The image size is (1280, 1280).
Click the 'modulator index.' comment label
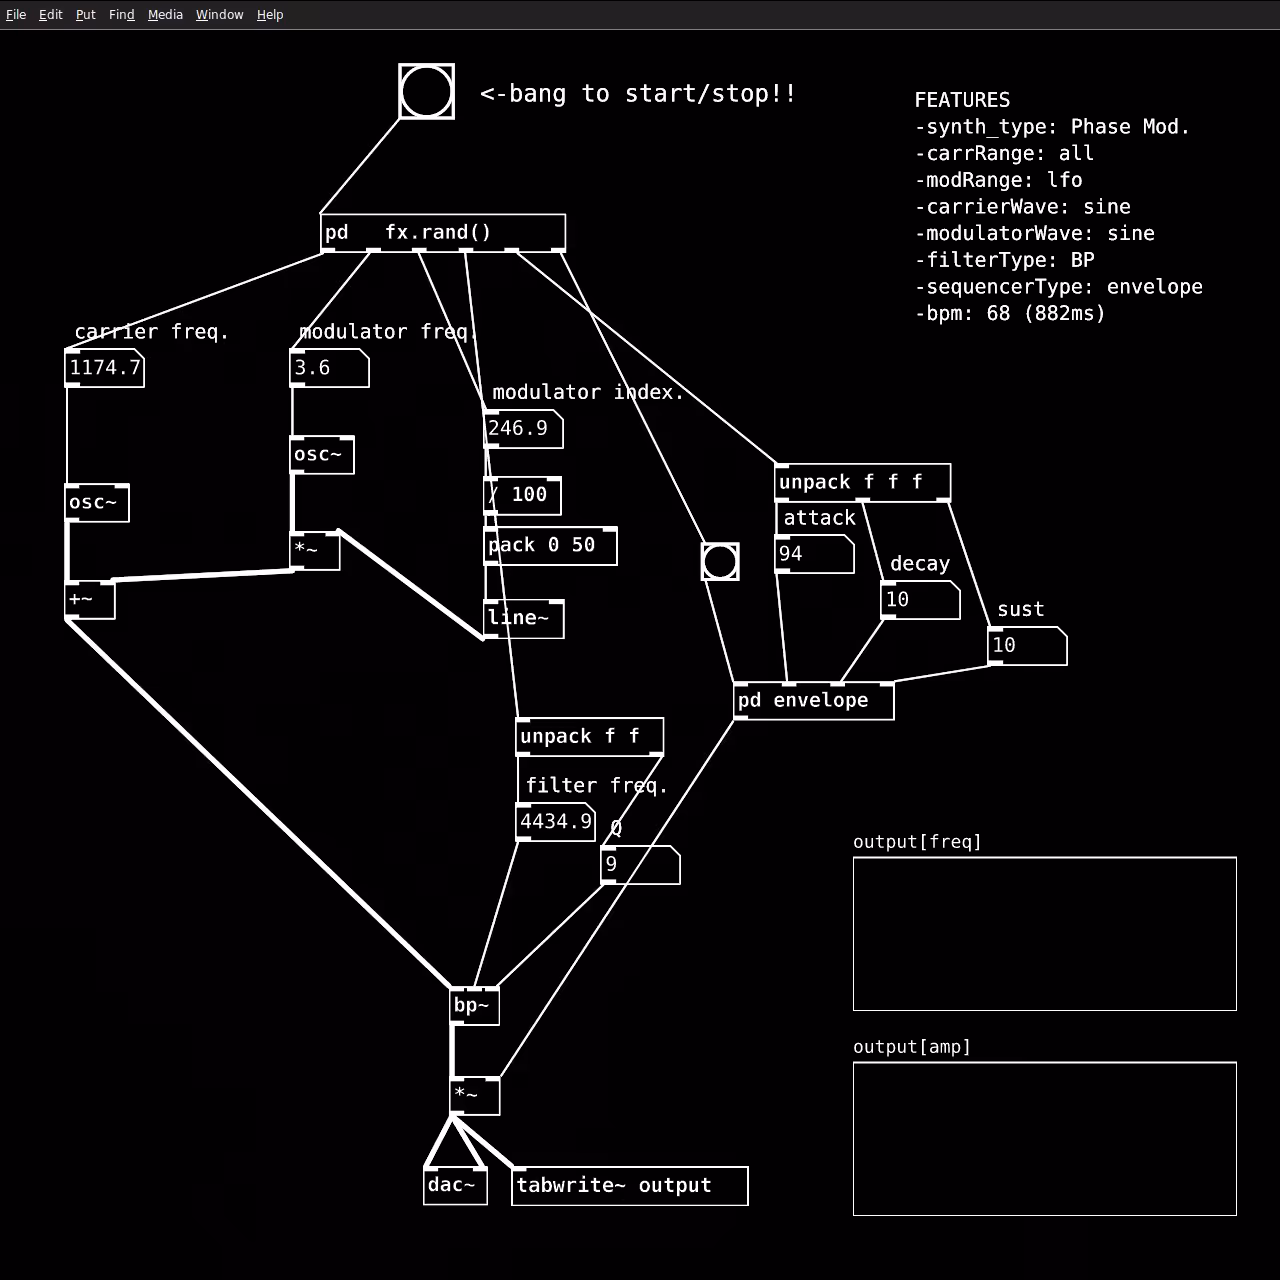(588, 392)
